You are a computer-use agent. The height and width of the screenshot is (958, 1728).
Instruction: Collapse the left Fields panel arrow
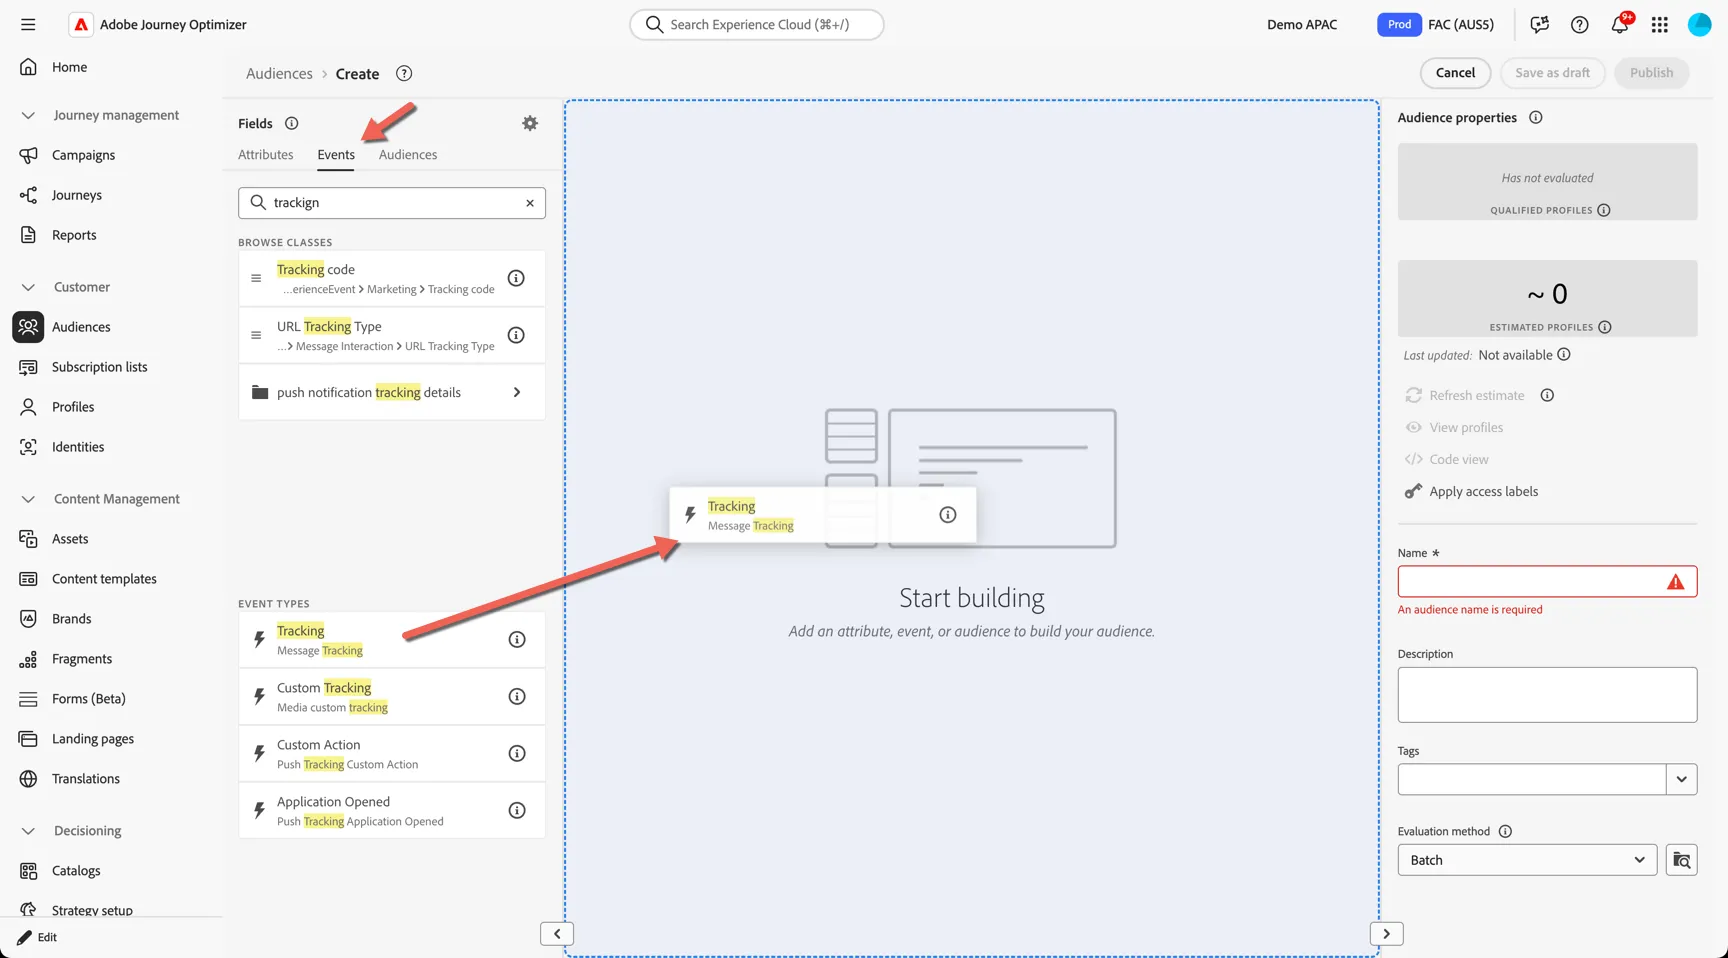click(557, 933)
